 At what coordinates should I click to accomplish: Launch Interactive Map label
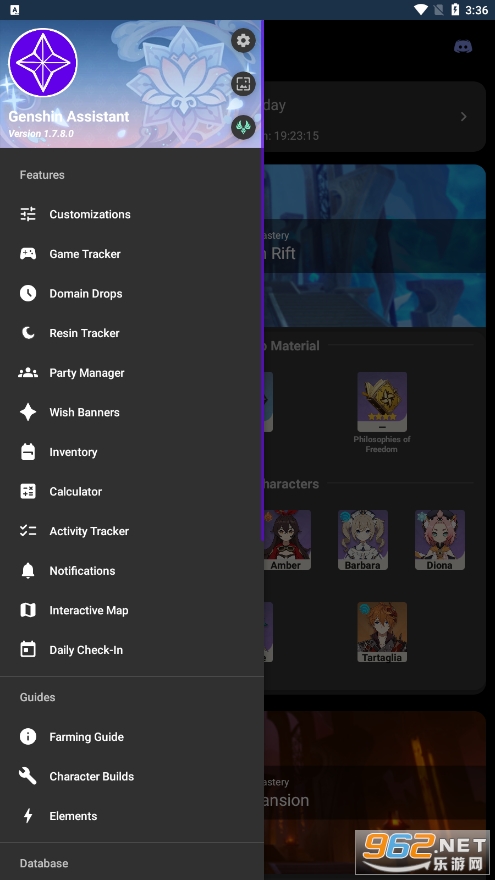tap(89, 610)
